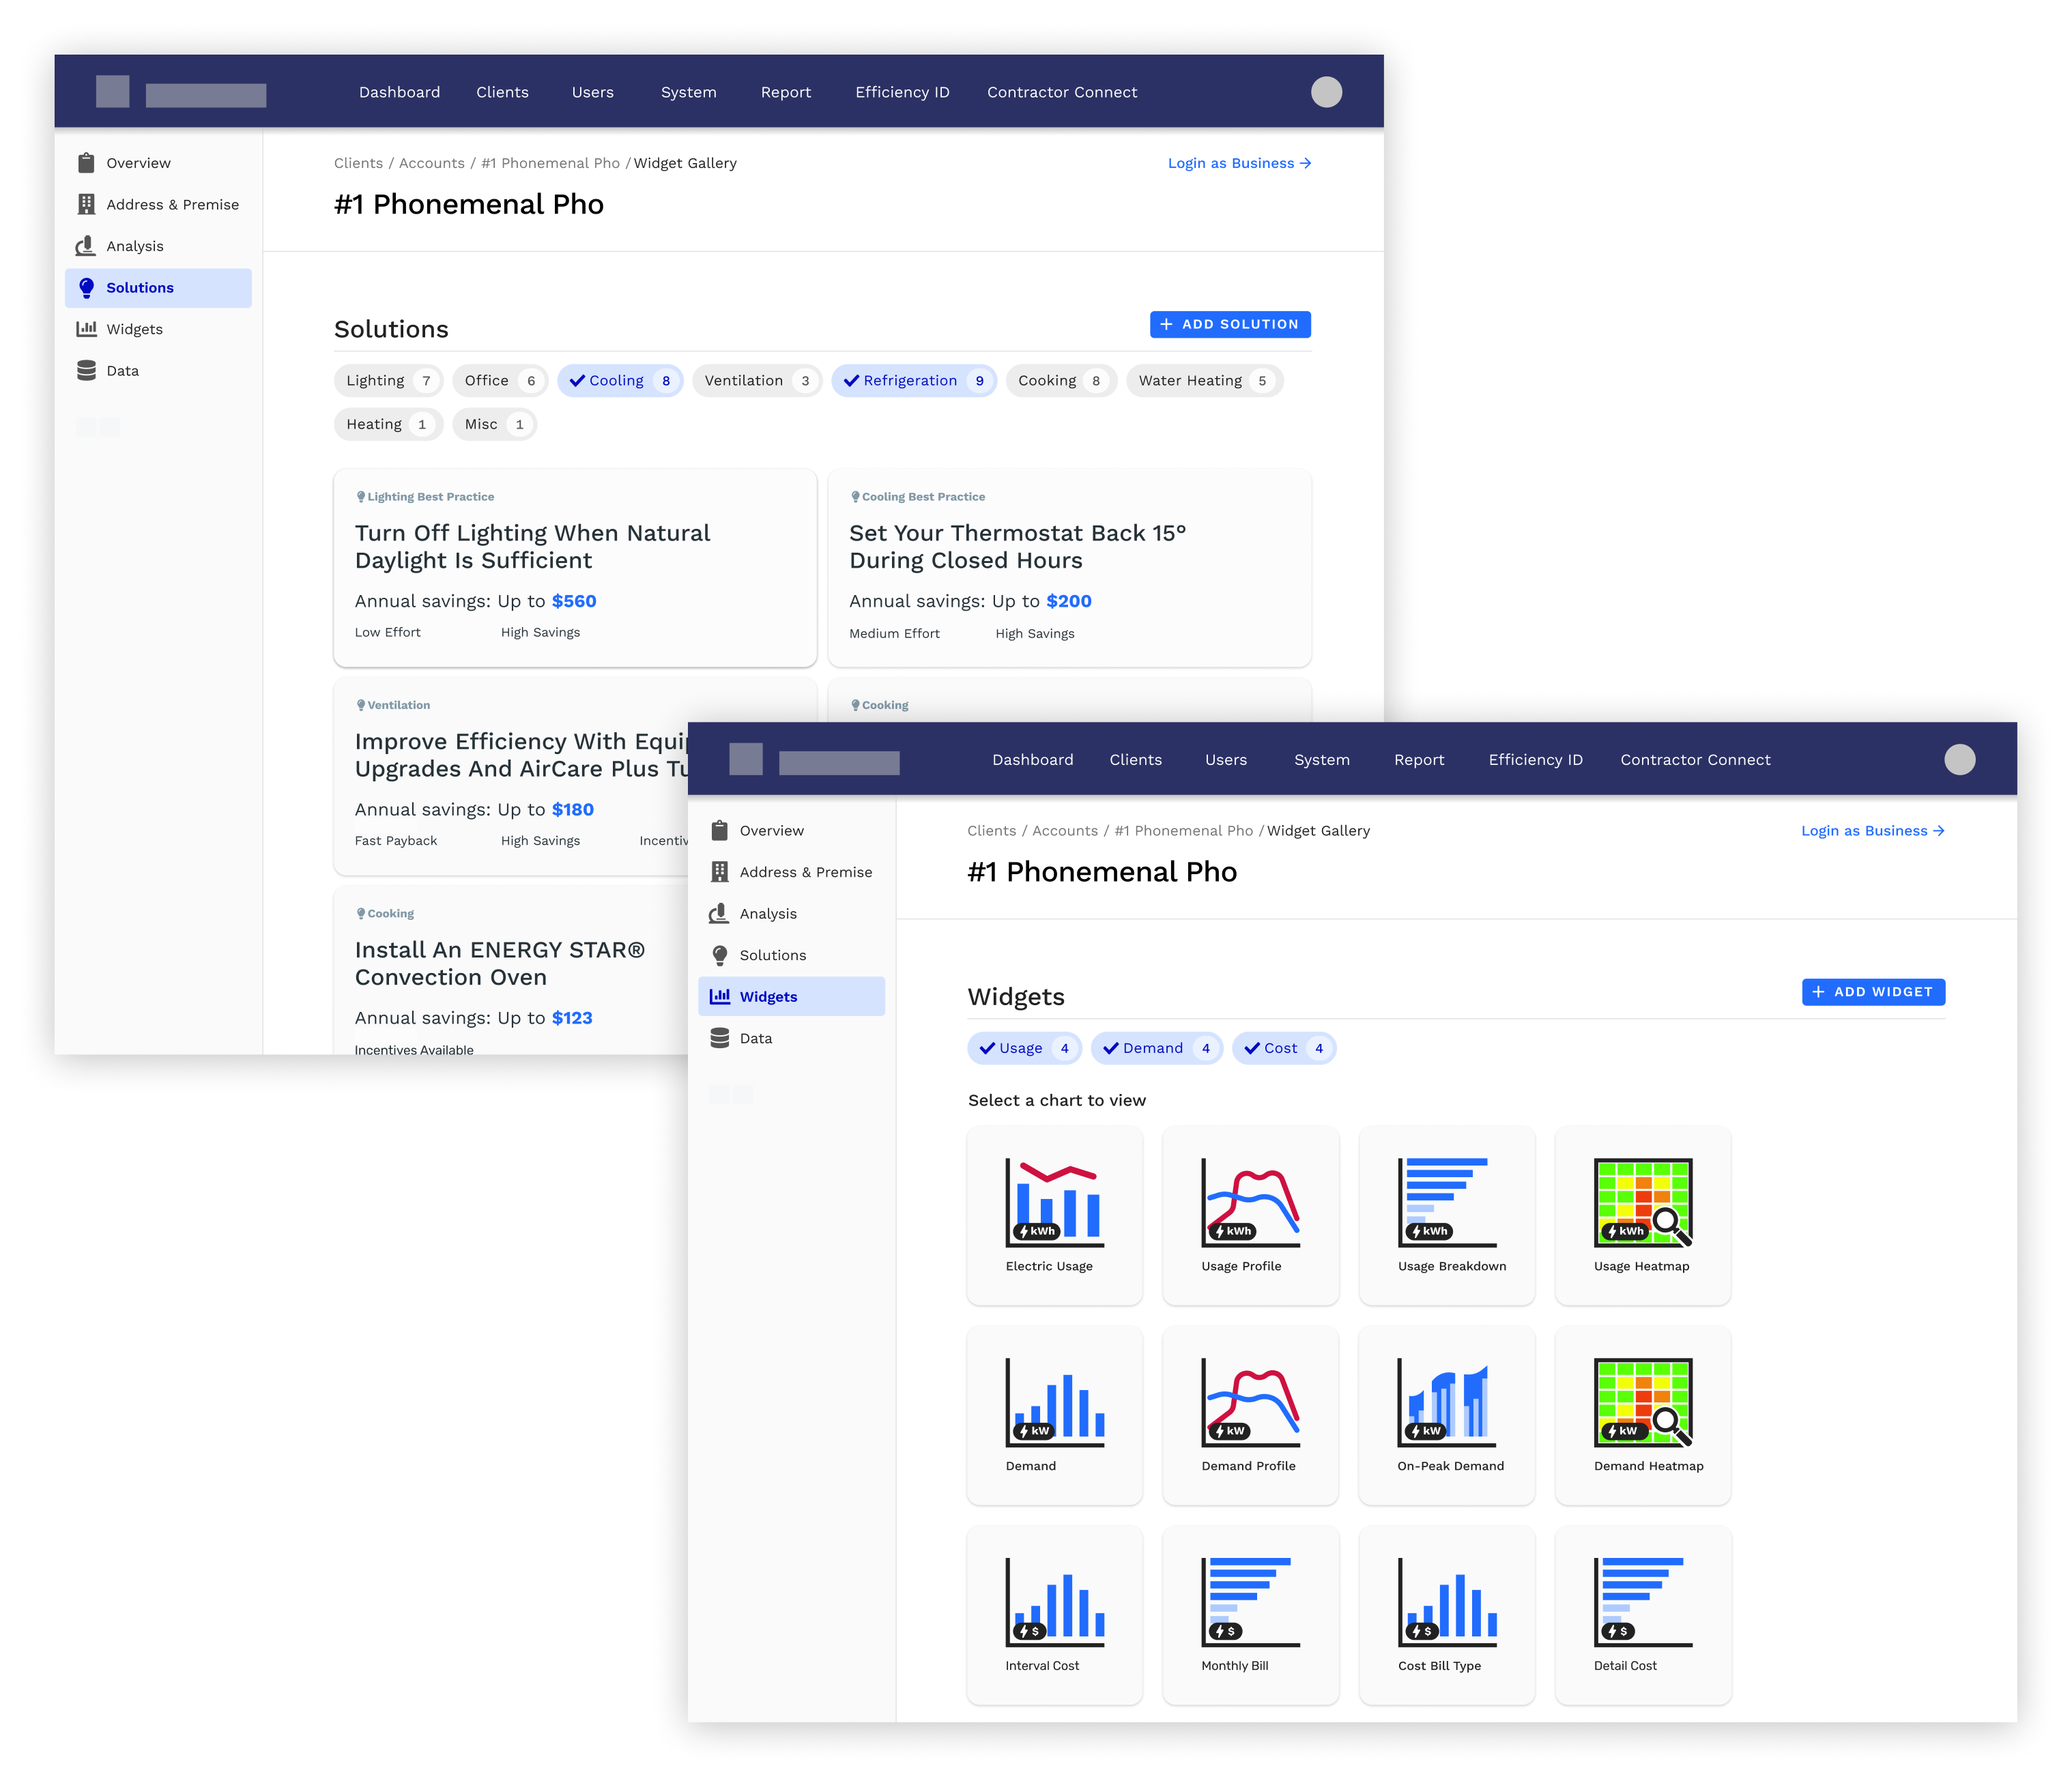This screenshot has height=1777, width=2072.
Task: Open Usage Breakdown chart widget
Action: [x=1446, y=1215]
